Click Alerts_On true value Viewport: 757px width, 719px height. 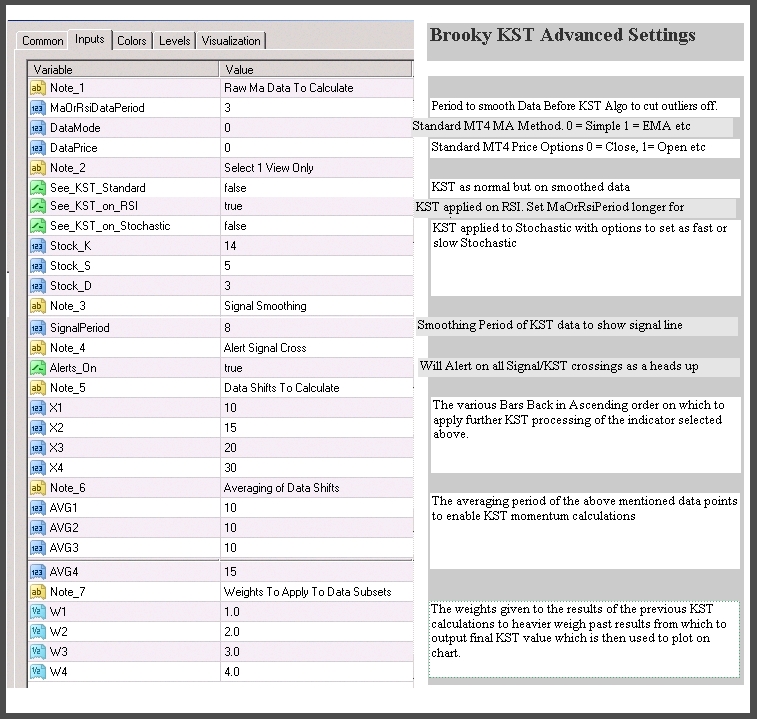tap(317, 368)
